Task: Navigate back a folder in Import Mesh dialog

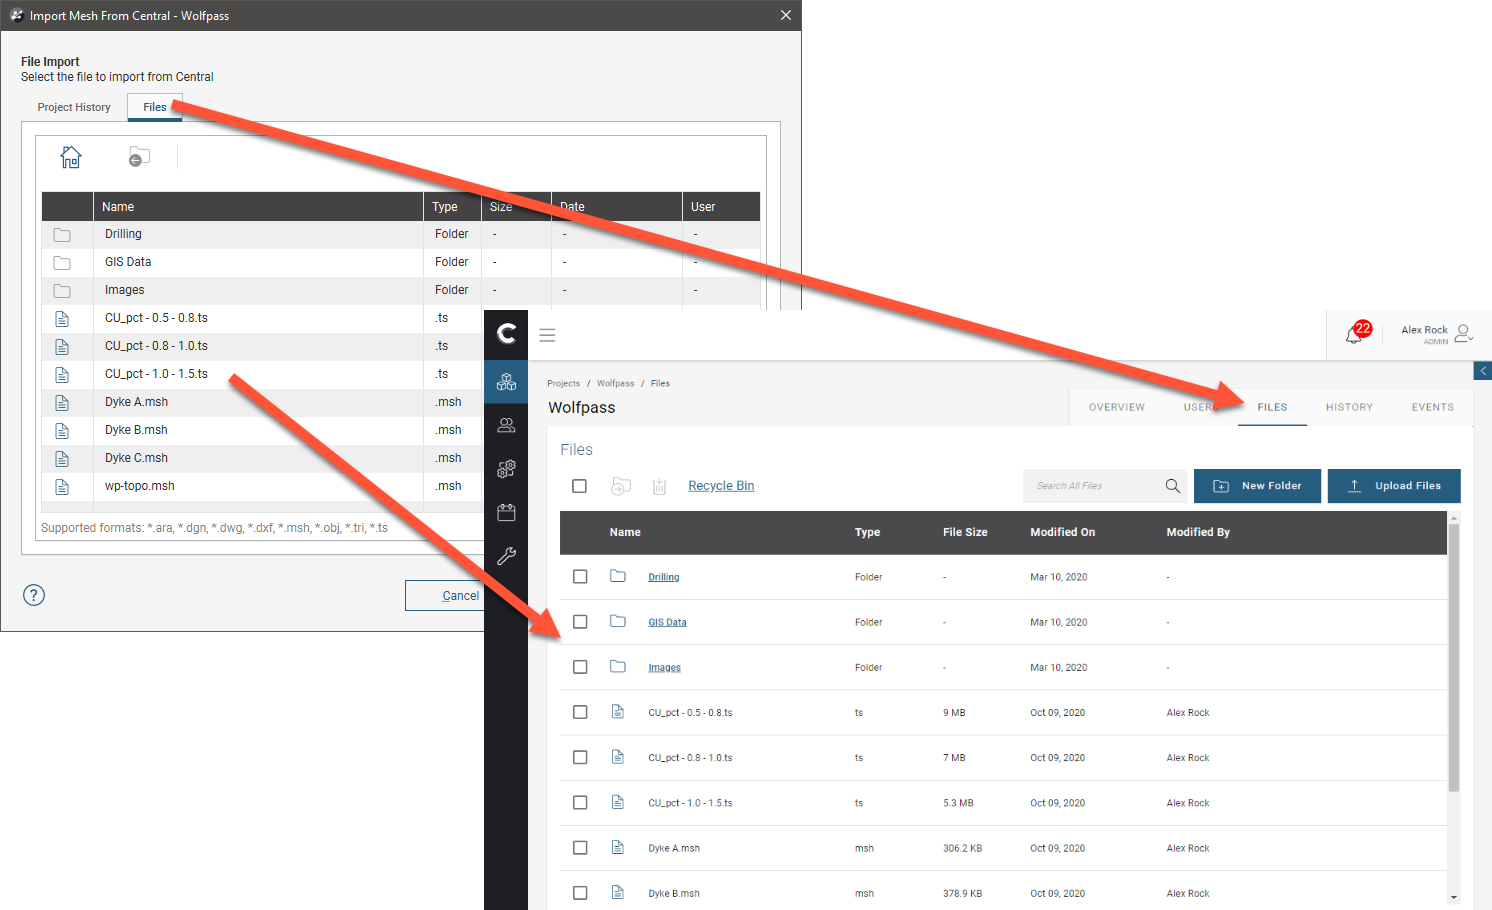Action: tap(139, 157)
